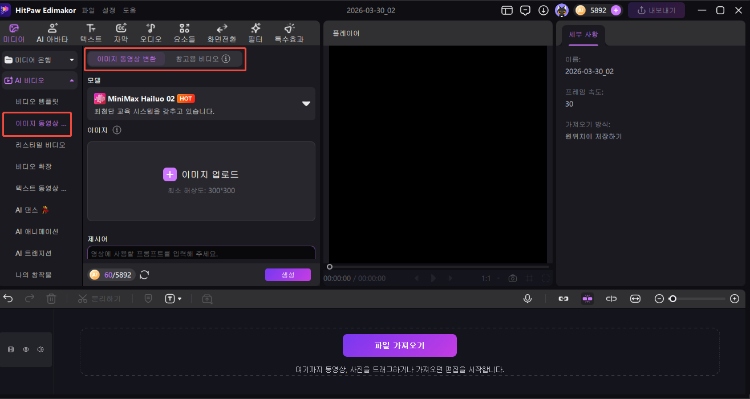Toggle the link clips icon on timeline toolbar
The height and width of the screenshot is (399, 750).
563,299
